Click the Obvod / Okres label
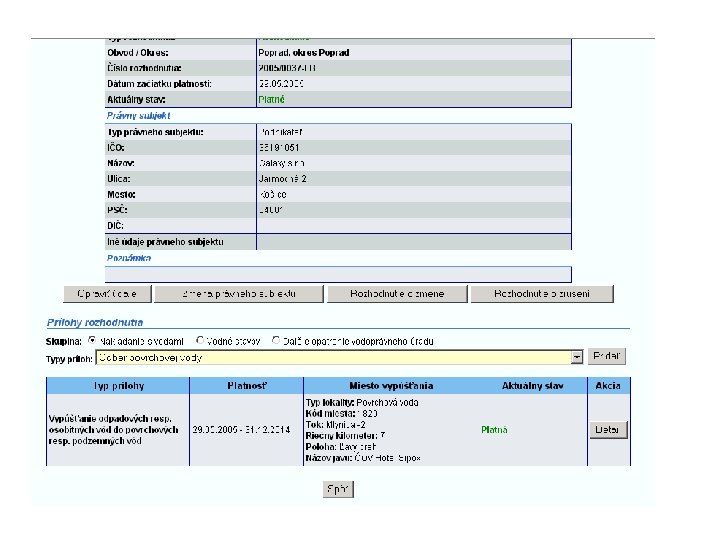The image size is (720, 540). [138, 53]
